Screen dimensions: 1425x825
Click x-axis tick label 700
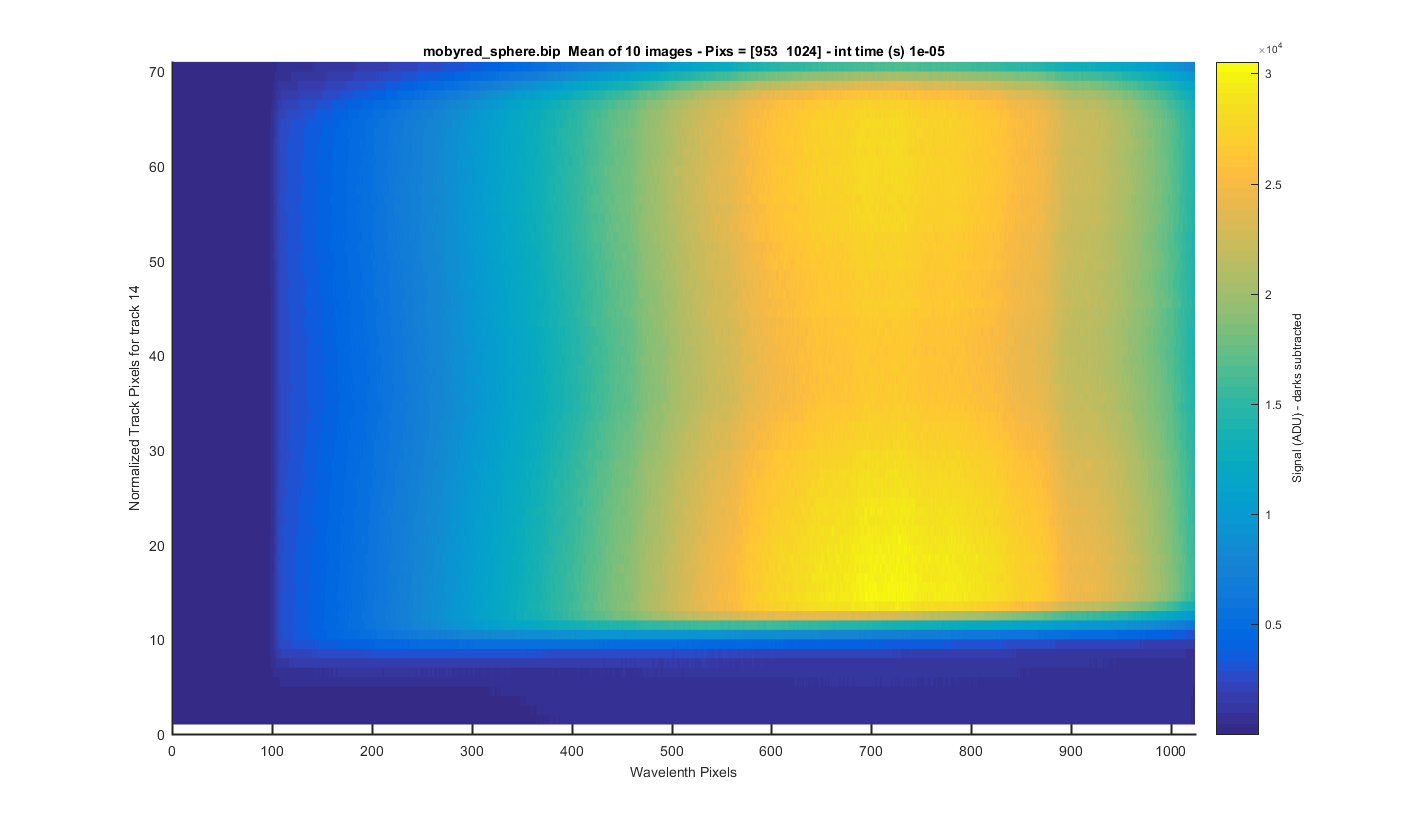[x=871, y=750]
